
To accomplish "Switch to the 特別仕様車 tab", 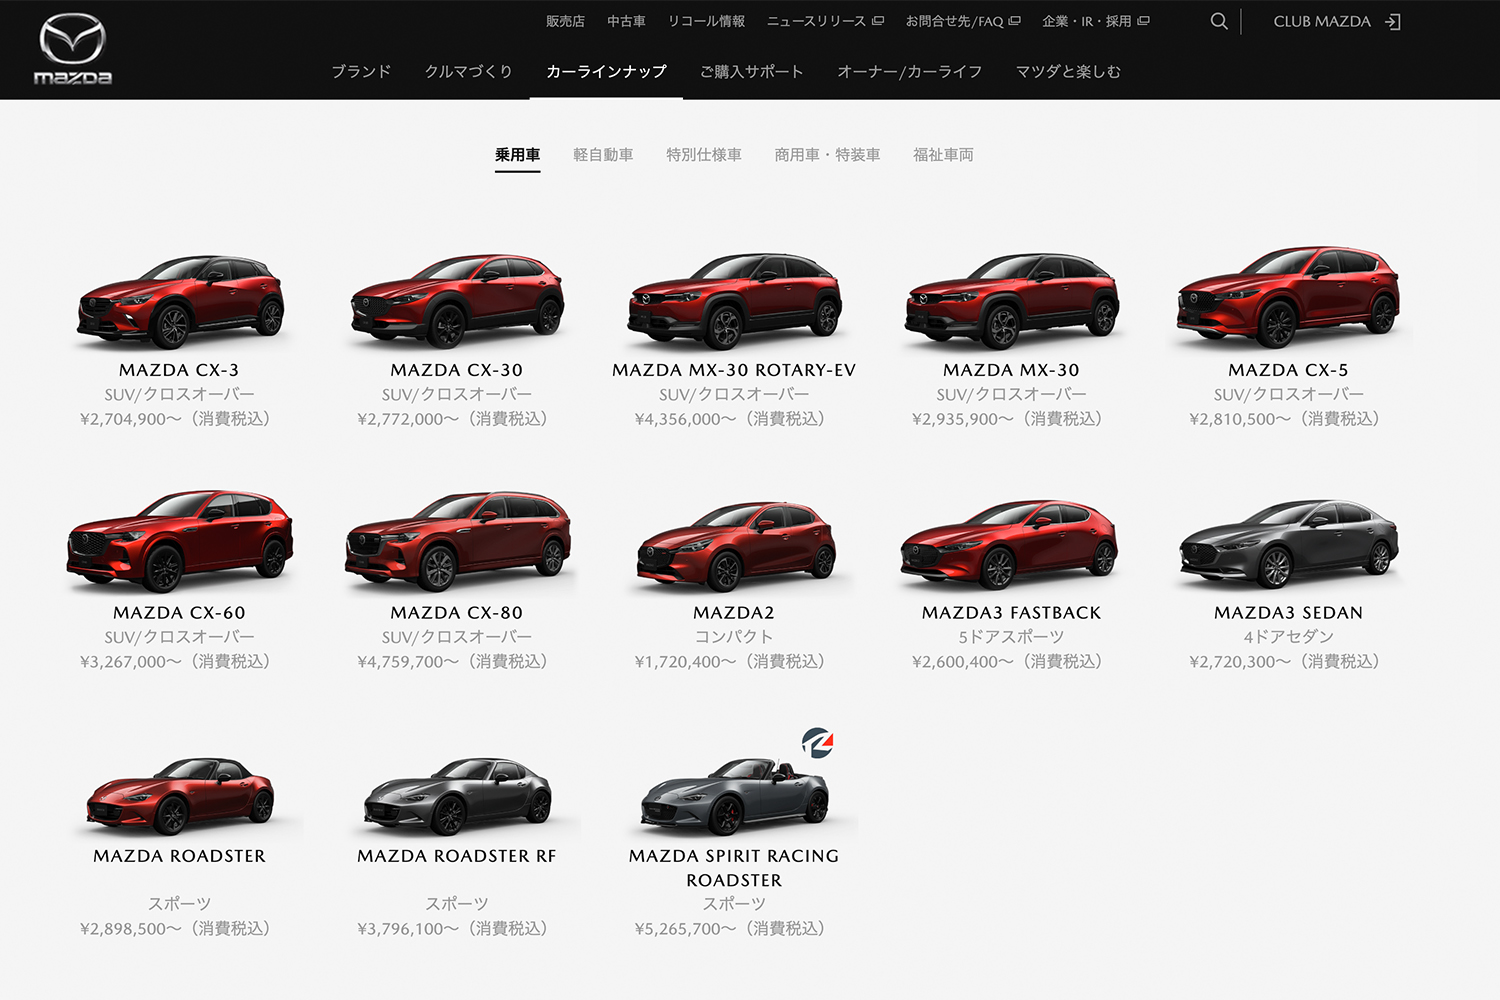I will point(704,155).
